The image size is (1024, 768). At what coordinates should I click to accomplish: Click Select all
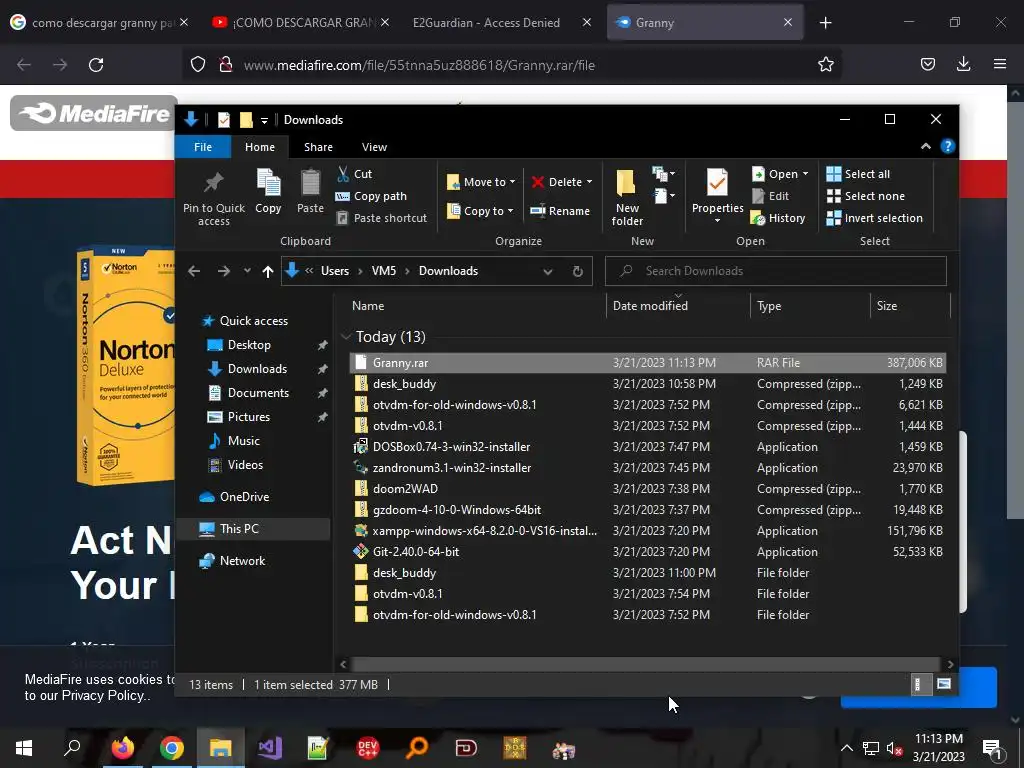[x=858, y=174]
